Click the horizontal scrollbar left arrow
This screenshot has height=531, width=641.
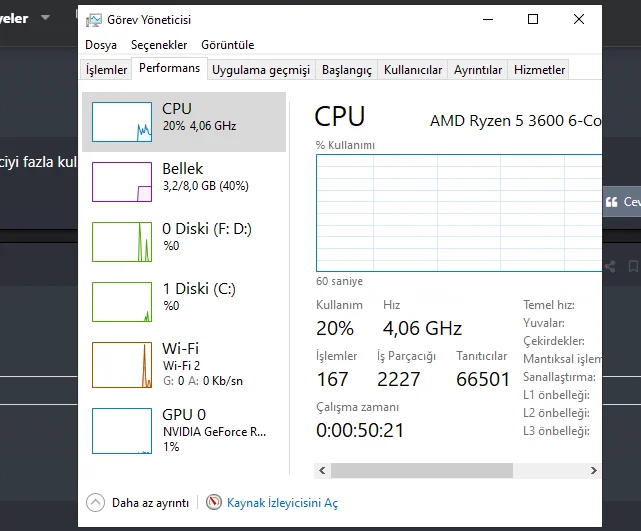coord(322,469)
